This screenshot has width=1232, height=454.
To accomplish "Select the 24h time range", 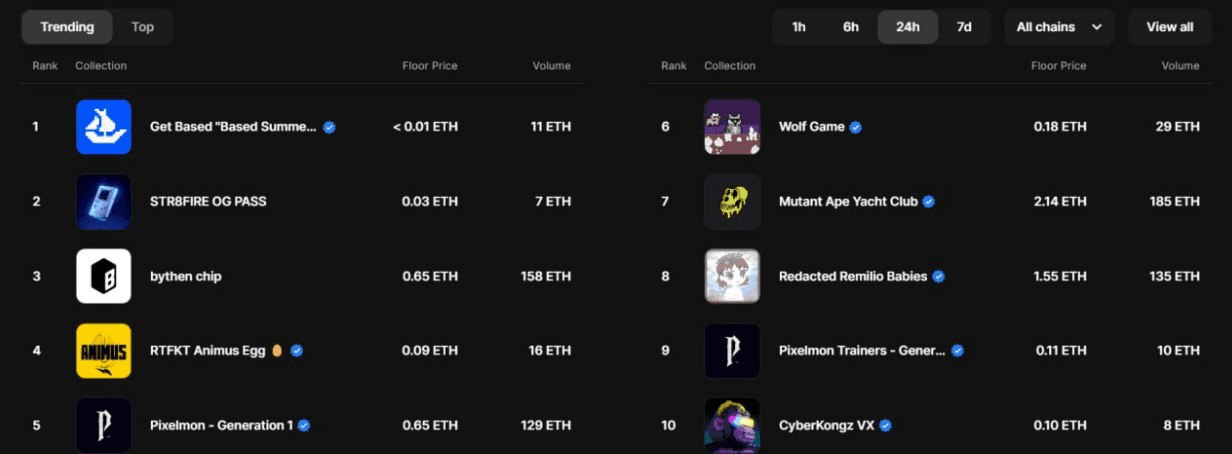I will (x=908, y=27).
